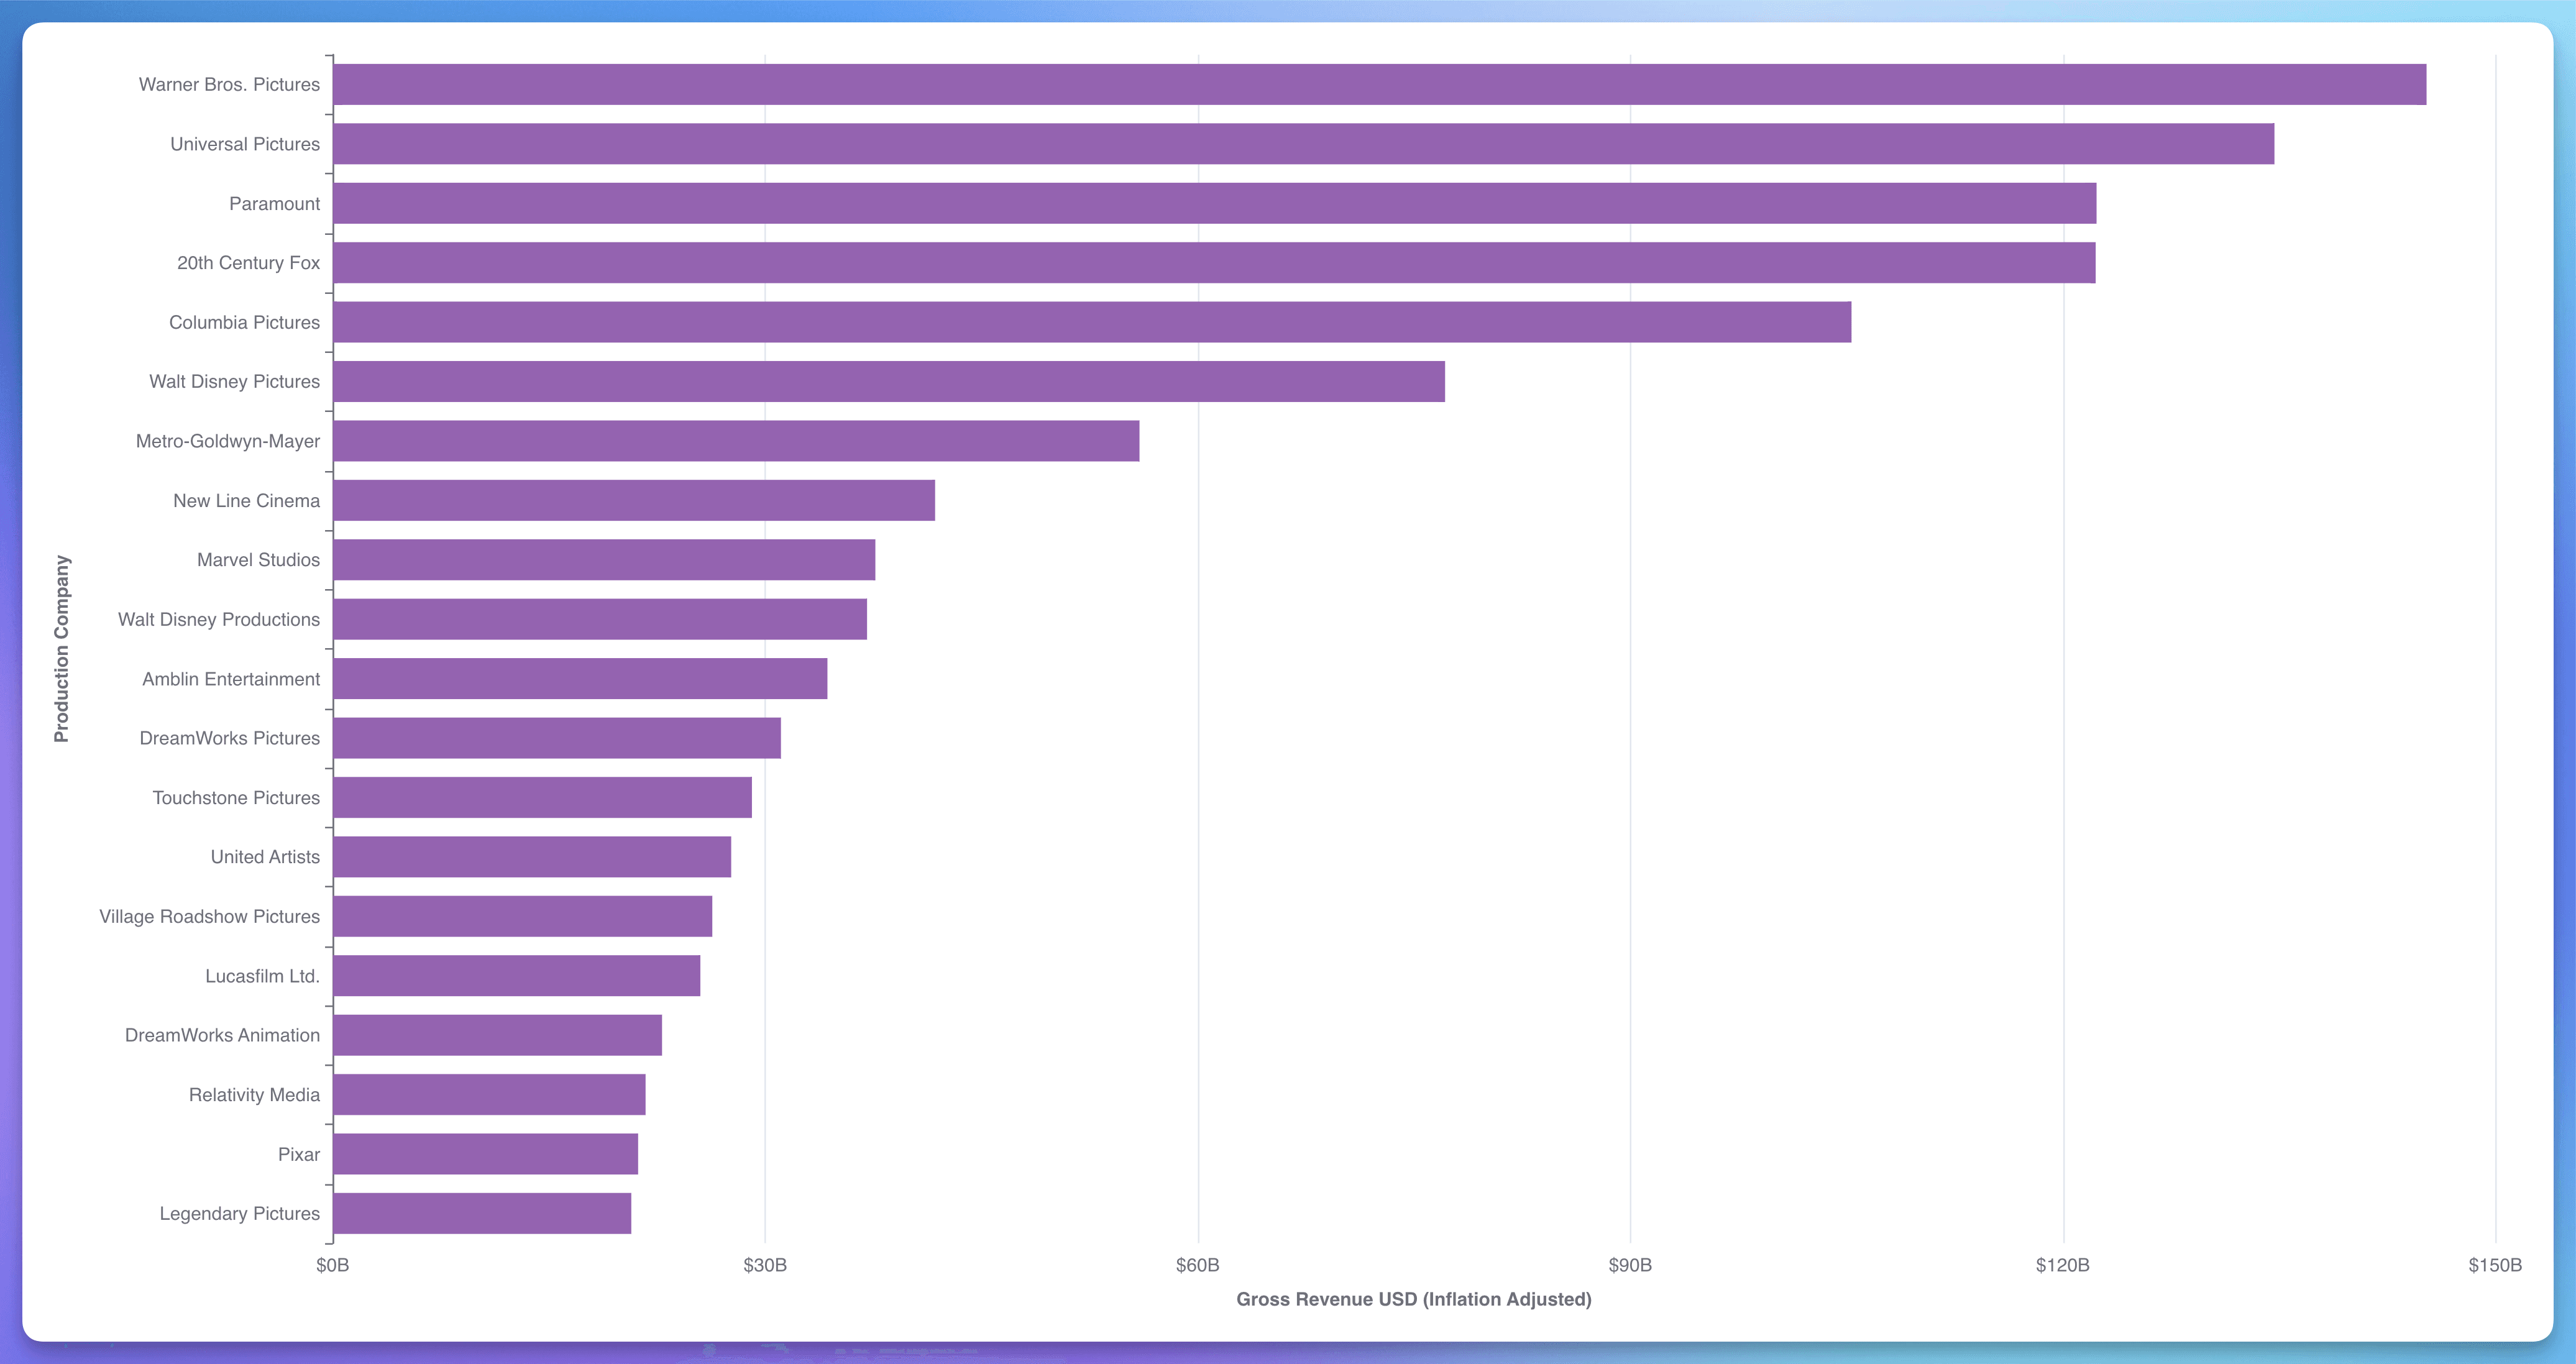Click the Warner Bros. Pictures bar

[x=1380, y=85]
